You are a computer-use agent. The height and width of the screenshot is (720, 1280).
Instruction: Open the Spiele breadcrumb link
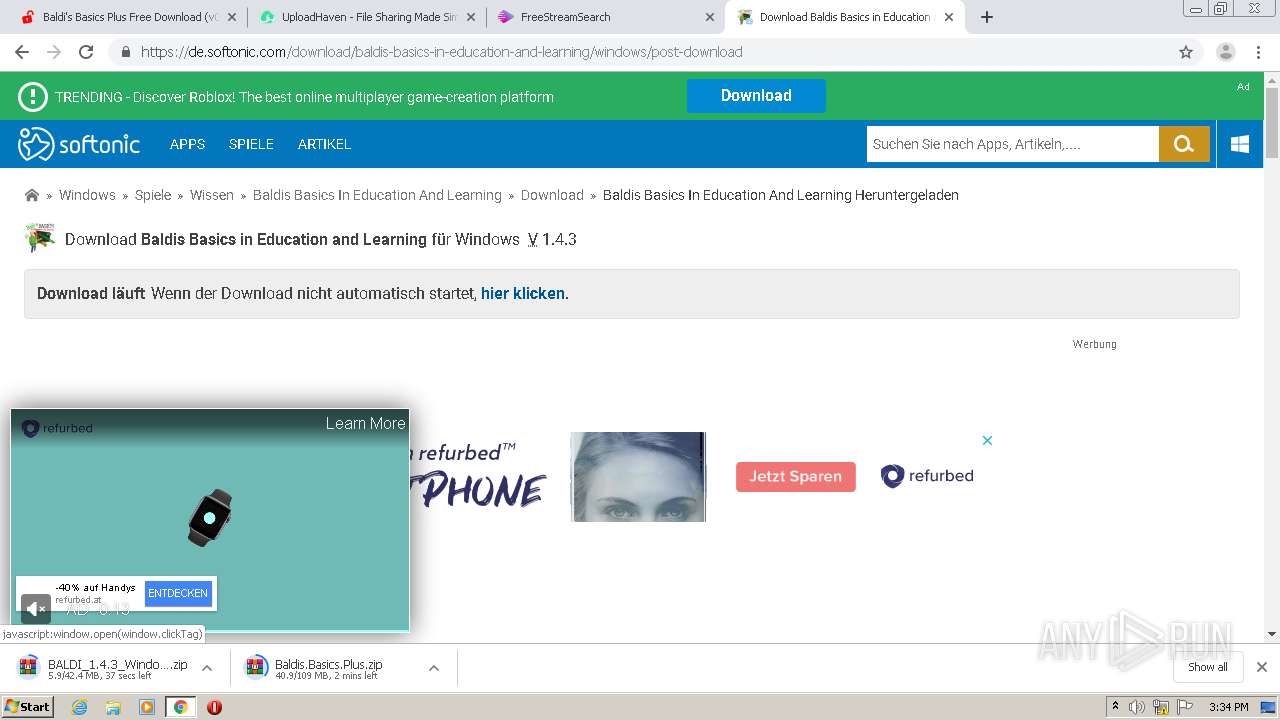153,195
